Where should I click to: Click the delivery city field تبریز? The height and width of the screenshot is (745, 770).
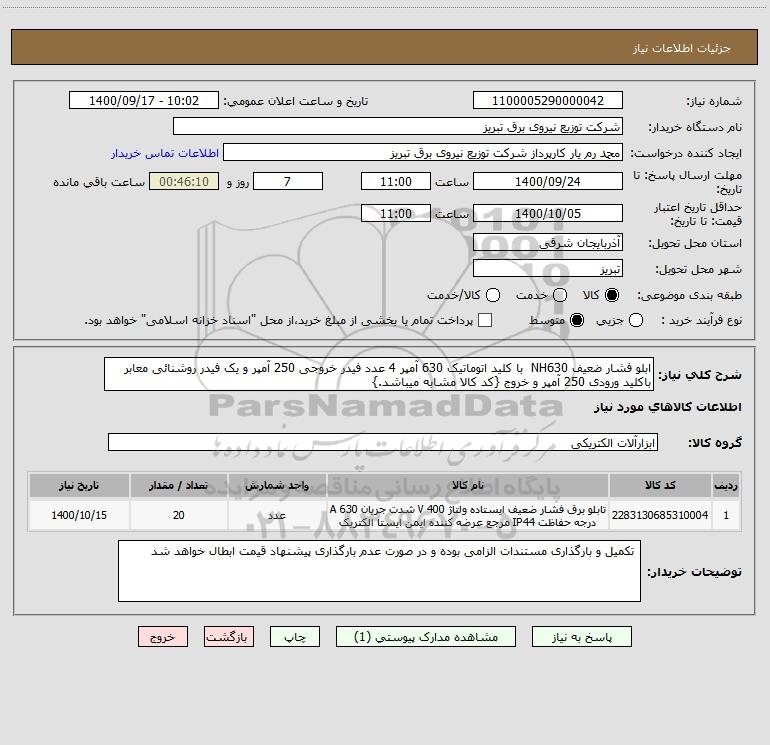tap(548, 269)
